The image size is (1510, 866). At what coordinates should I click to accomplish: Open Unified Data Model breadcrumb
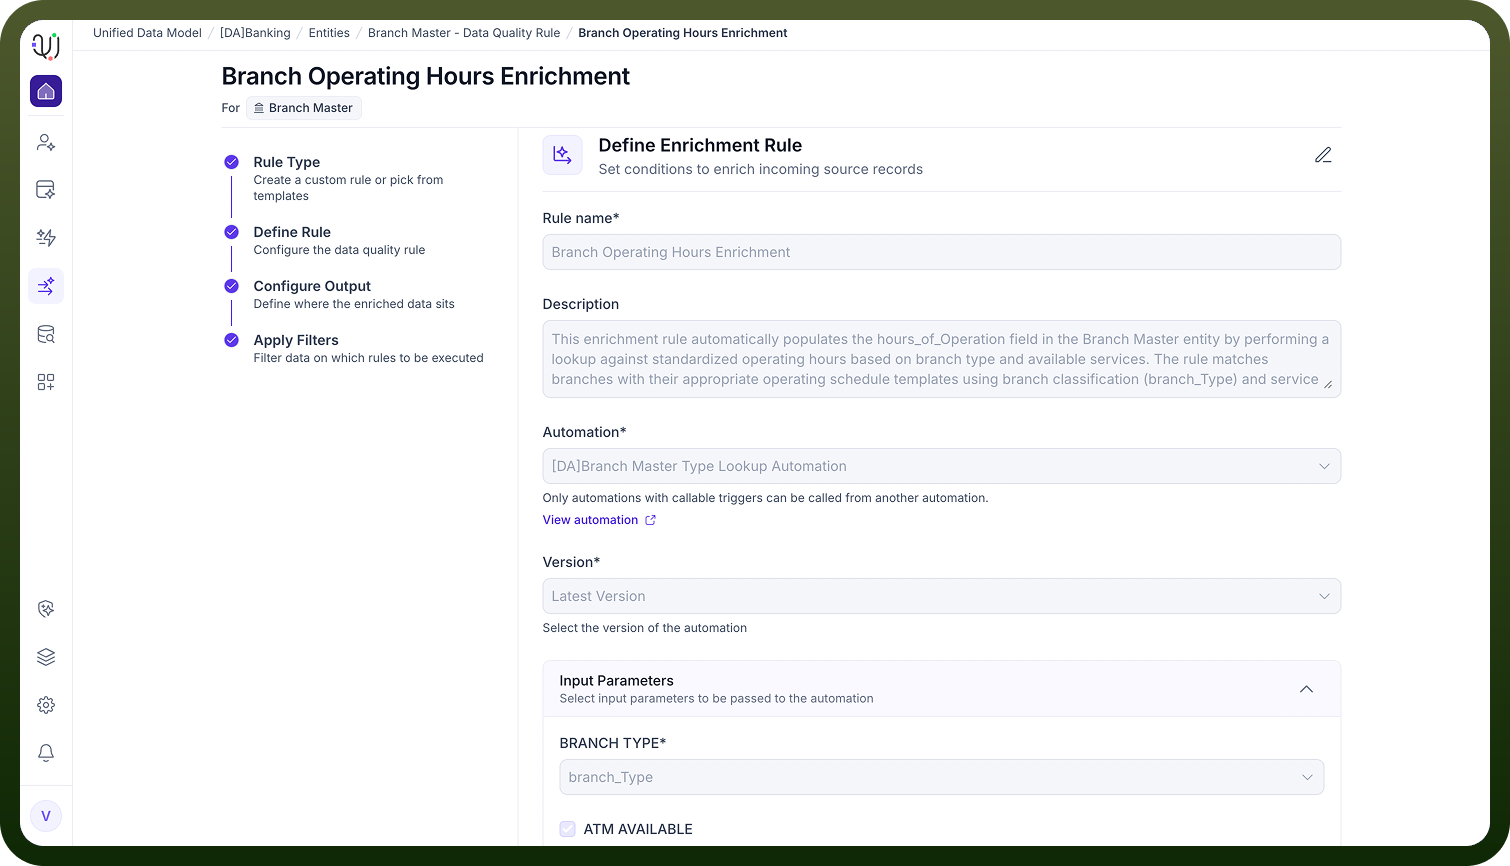point(147,33)
